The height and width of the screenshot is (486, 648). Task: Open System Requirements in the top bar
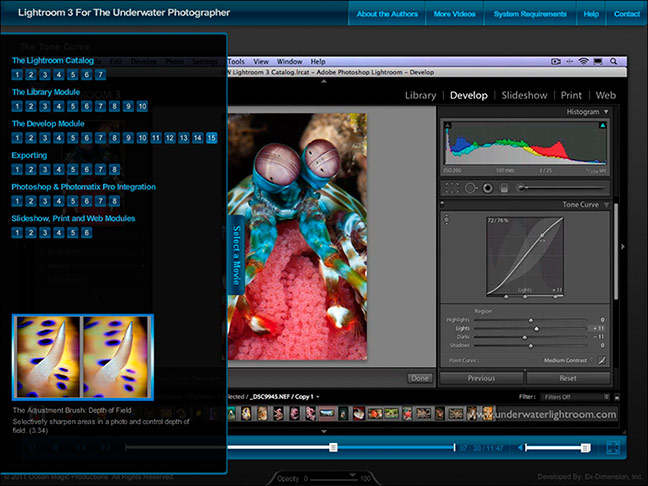tap(530, 14)
